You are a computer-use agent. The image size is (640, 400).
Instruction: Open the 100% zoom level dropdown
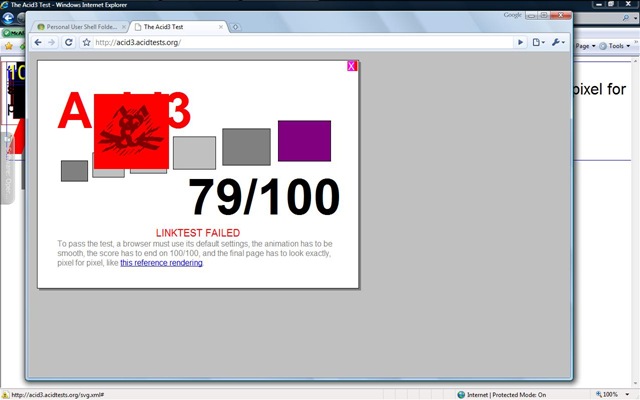point(627,394)
